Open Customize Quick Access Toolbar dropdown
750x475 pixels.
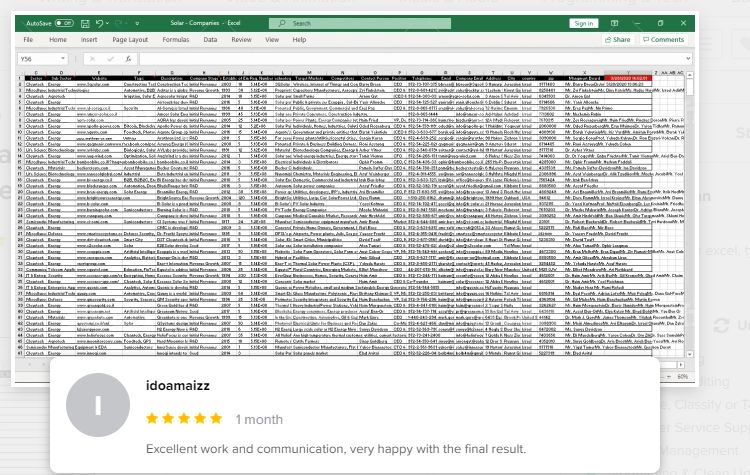[137, 23]
